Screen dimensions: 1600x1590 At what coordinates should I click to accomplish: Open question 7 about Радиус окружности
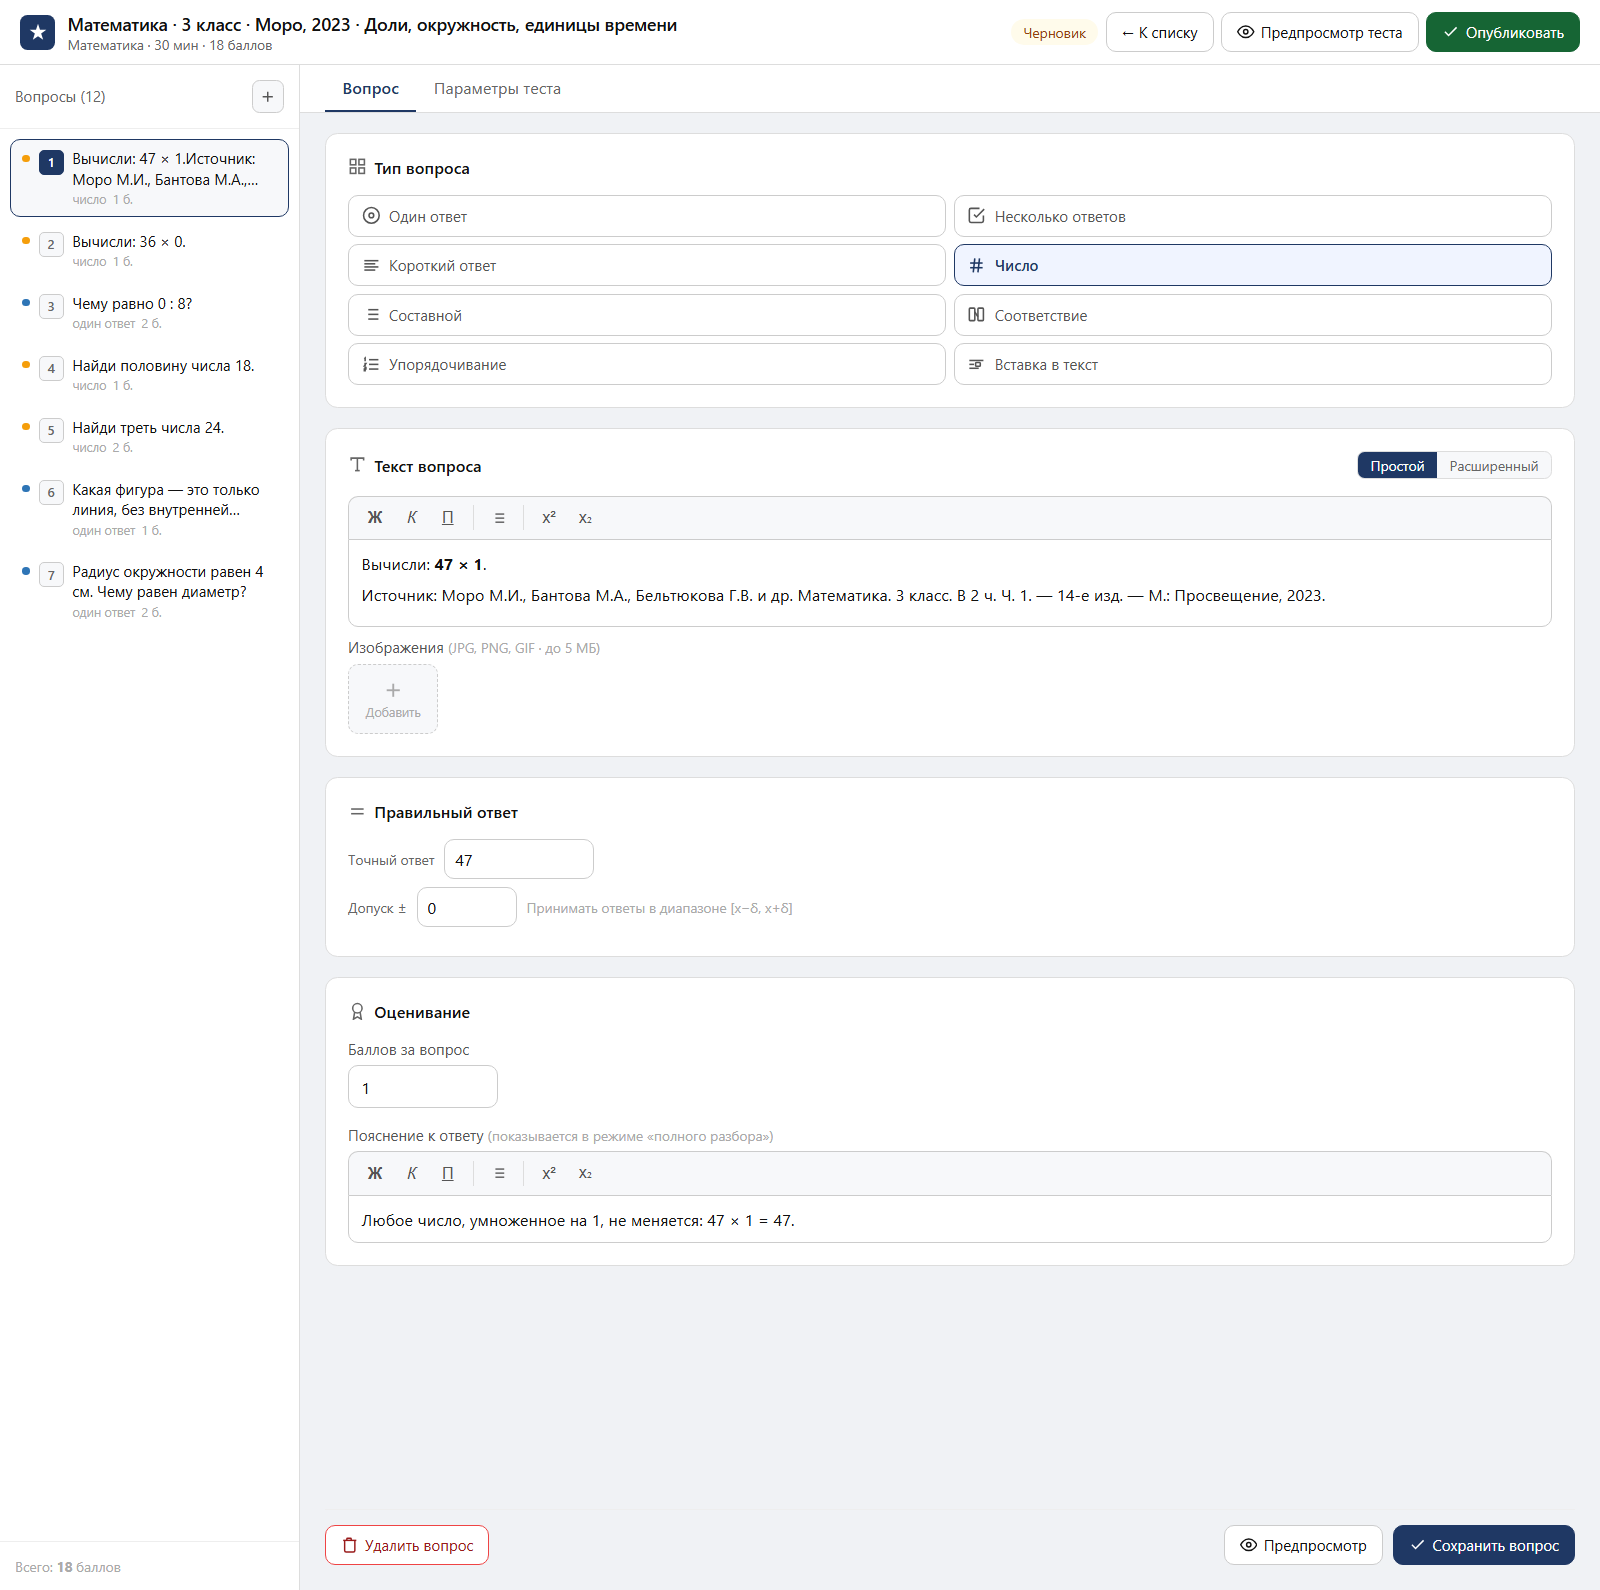tap(150, 591)
